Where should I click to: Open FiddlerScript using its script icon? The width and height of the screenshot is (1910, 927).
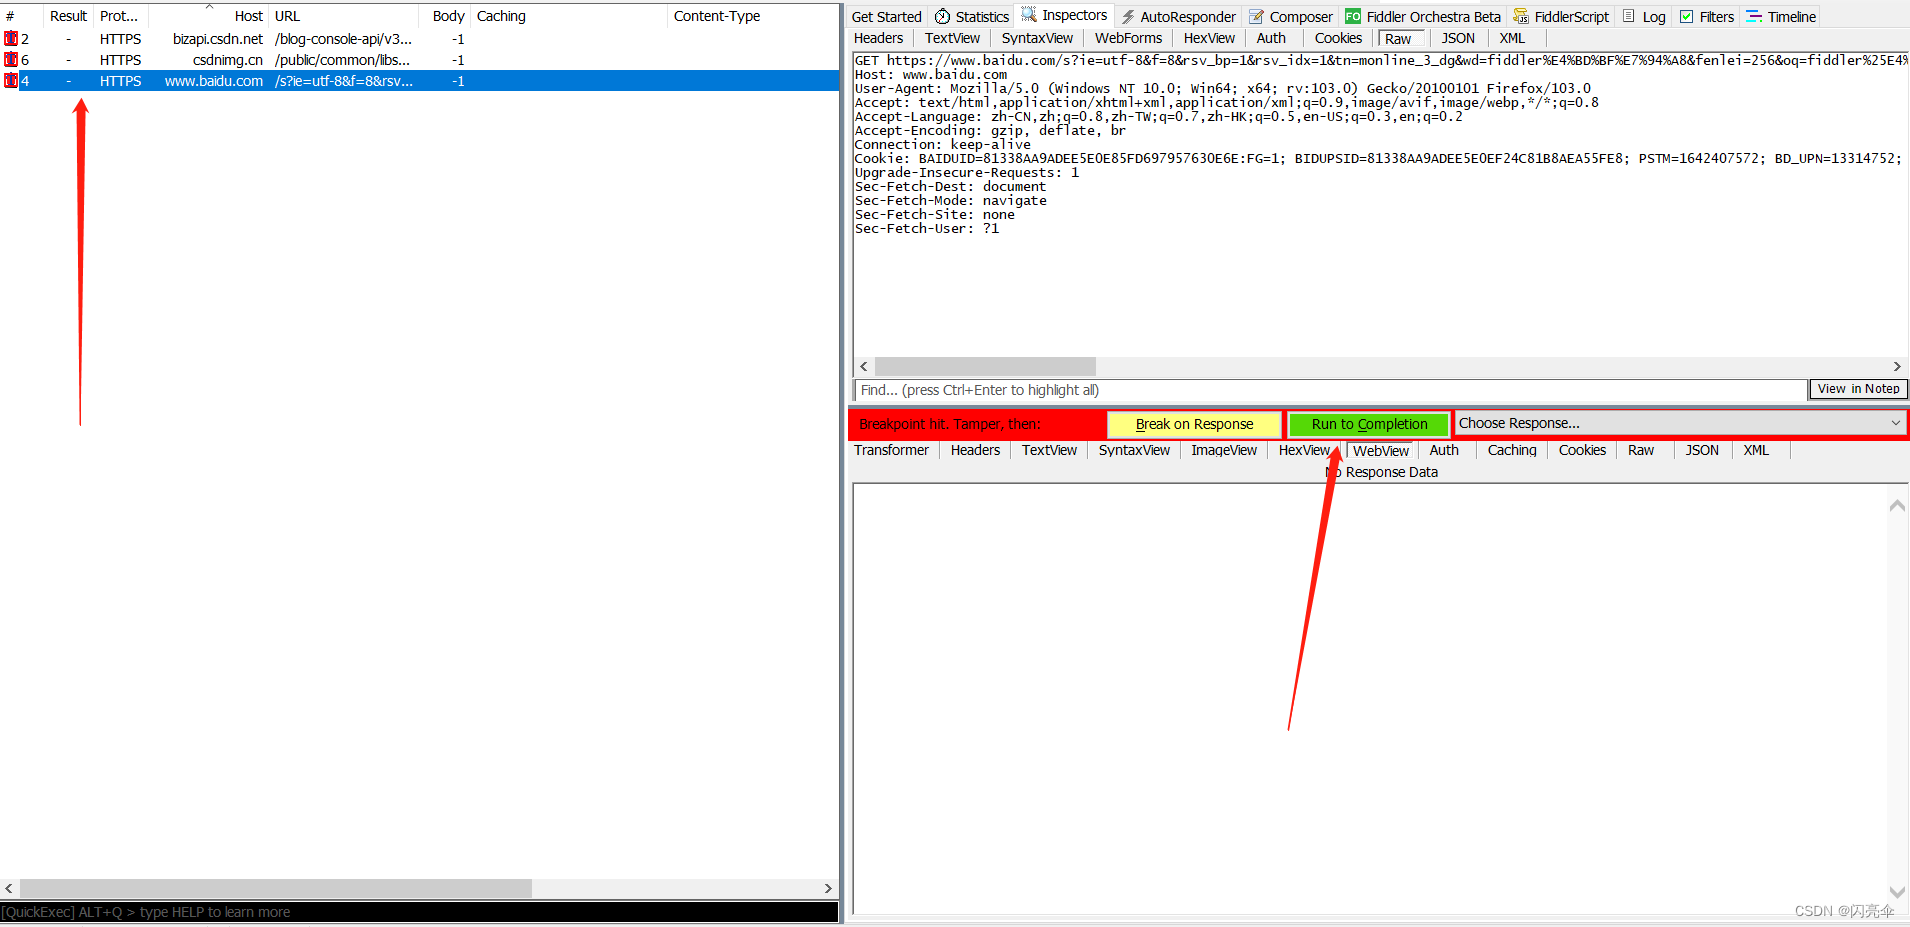(1521, 17)
